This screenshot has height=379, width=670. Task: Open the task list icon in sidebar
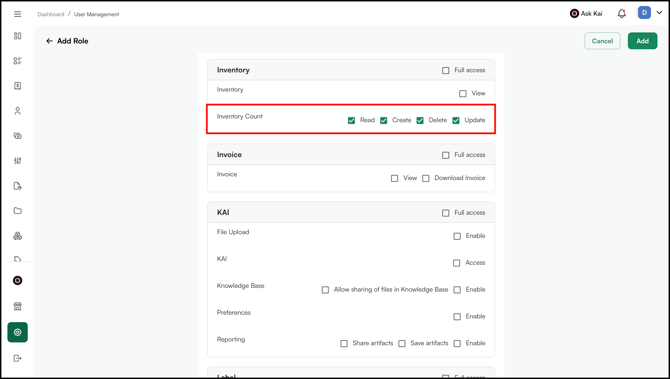click(x=18, y=61)
